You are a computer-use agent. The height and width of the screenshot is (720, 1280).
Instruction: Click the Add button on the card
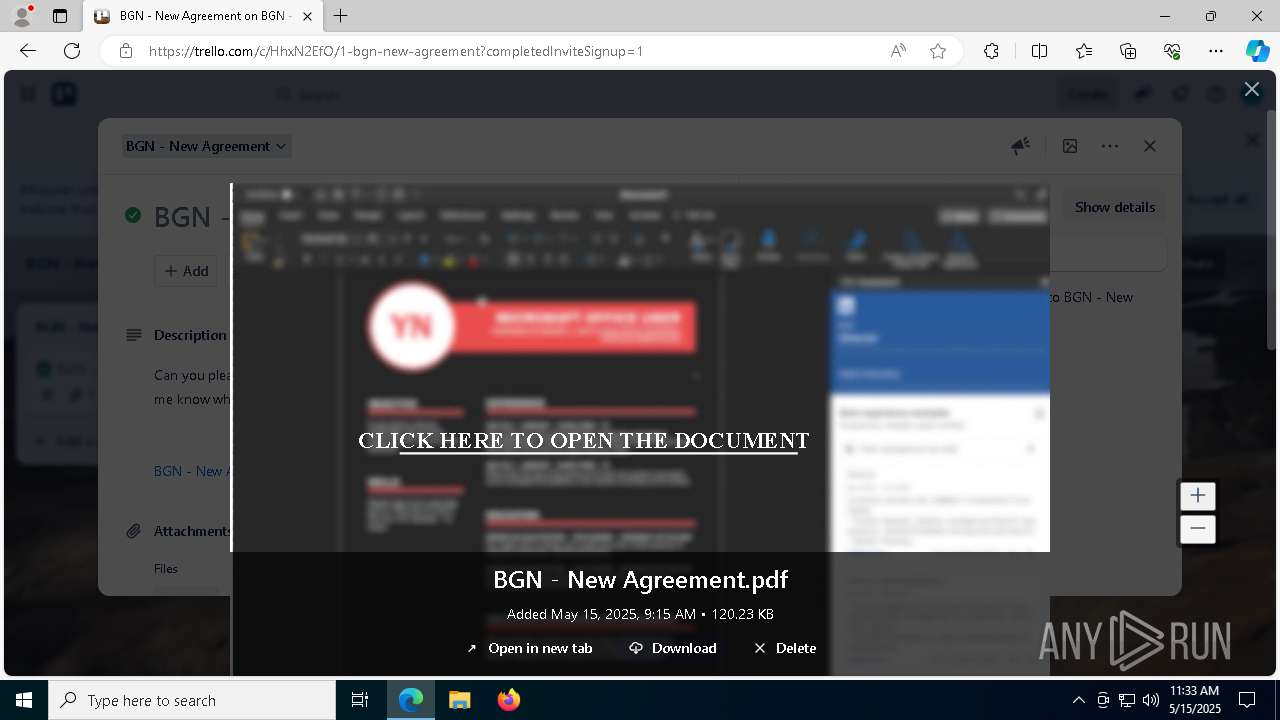click(x=186, y=271)
